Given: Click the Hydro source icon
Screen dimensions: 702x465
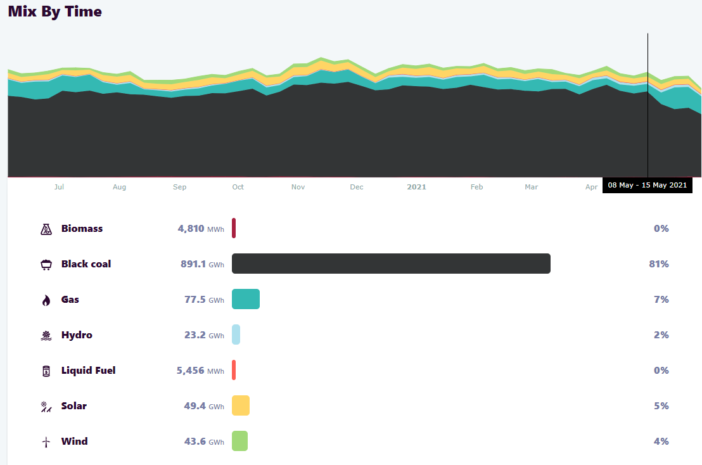Looking at the screenshot, I should pyautogui.click(x=46, y=335).
